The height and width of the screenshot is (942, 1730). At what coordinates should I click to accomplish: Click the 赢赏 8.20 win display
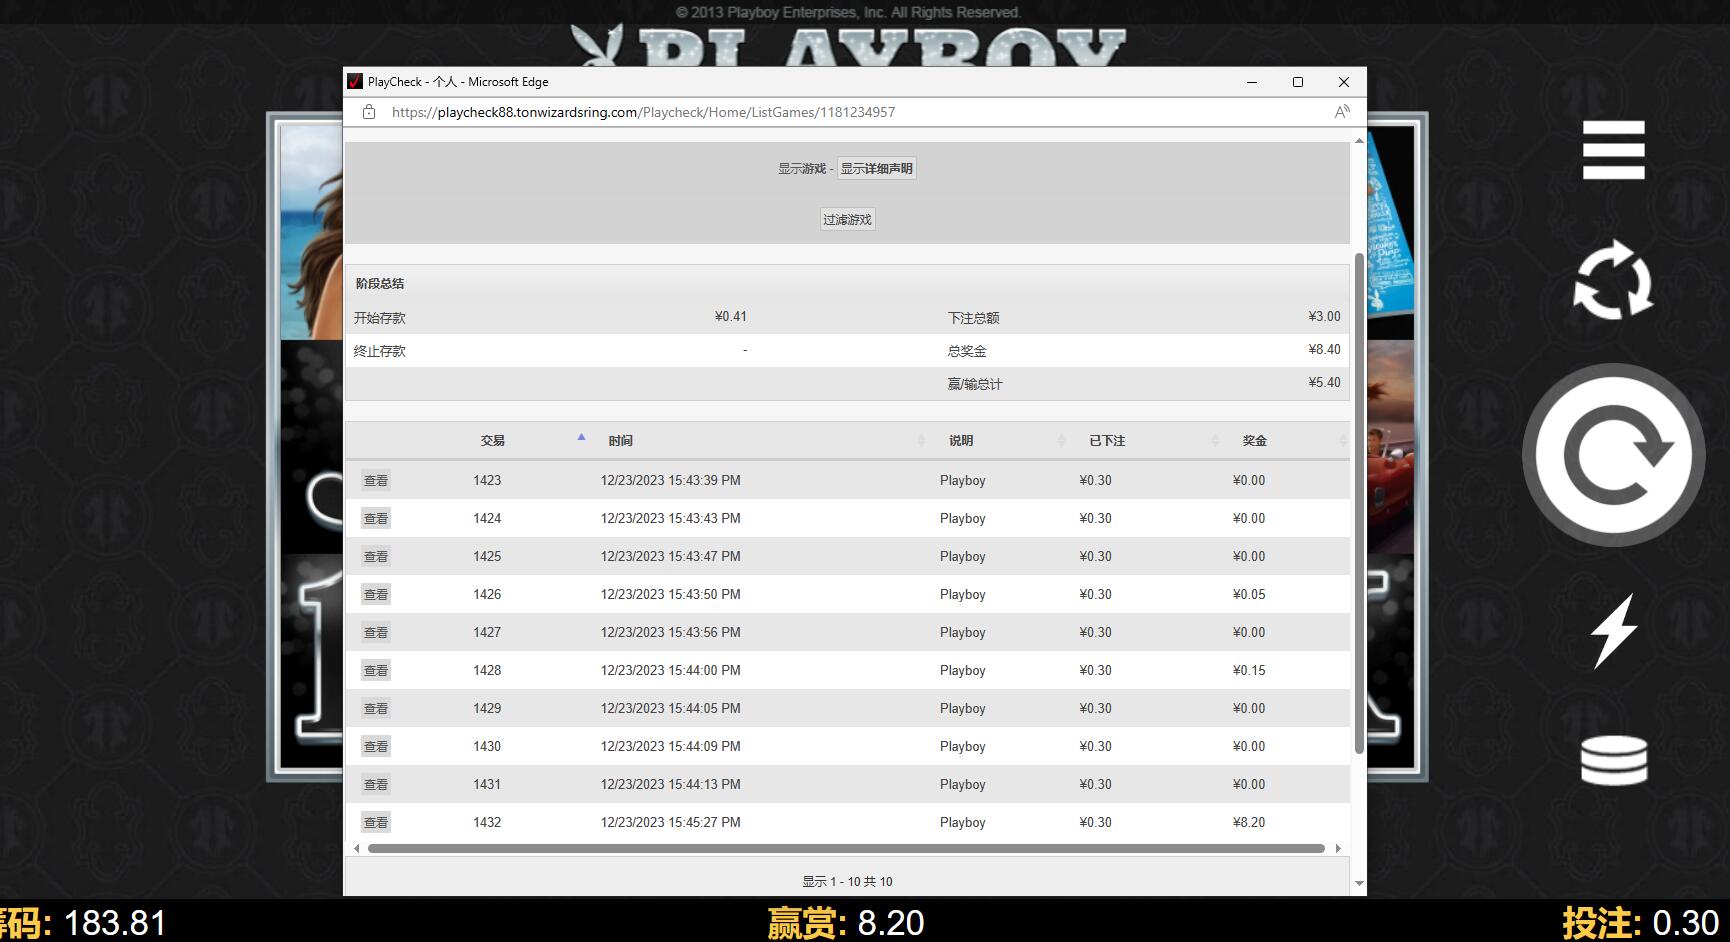pyautogui.click(x=846, y=922)
